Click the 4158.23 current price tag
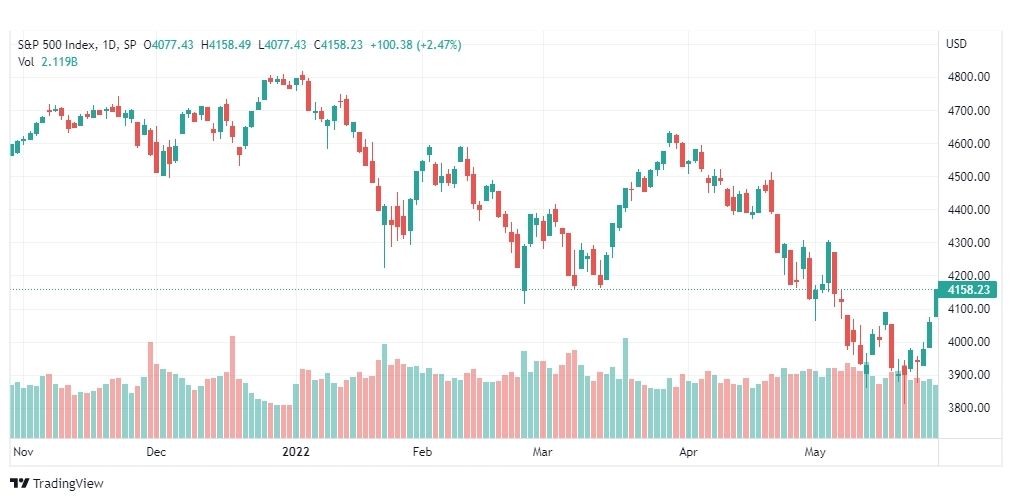The height and width of the screenshot is (501, 1012). coord(968,290)
